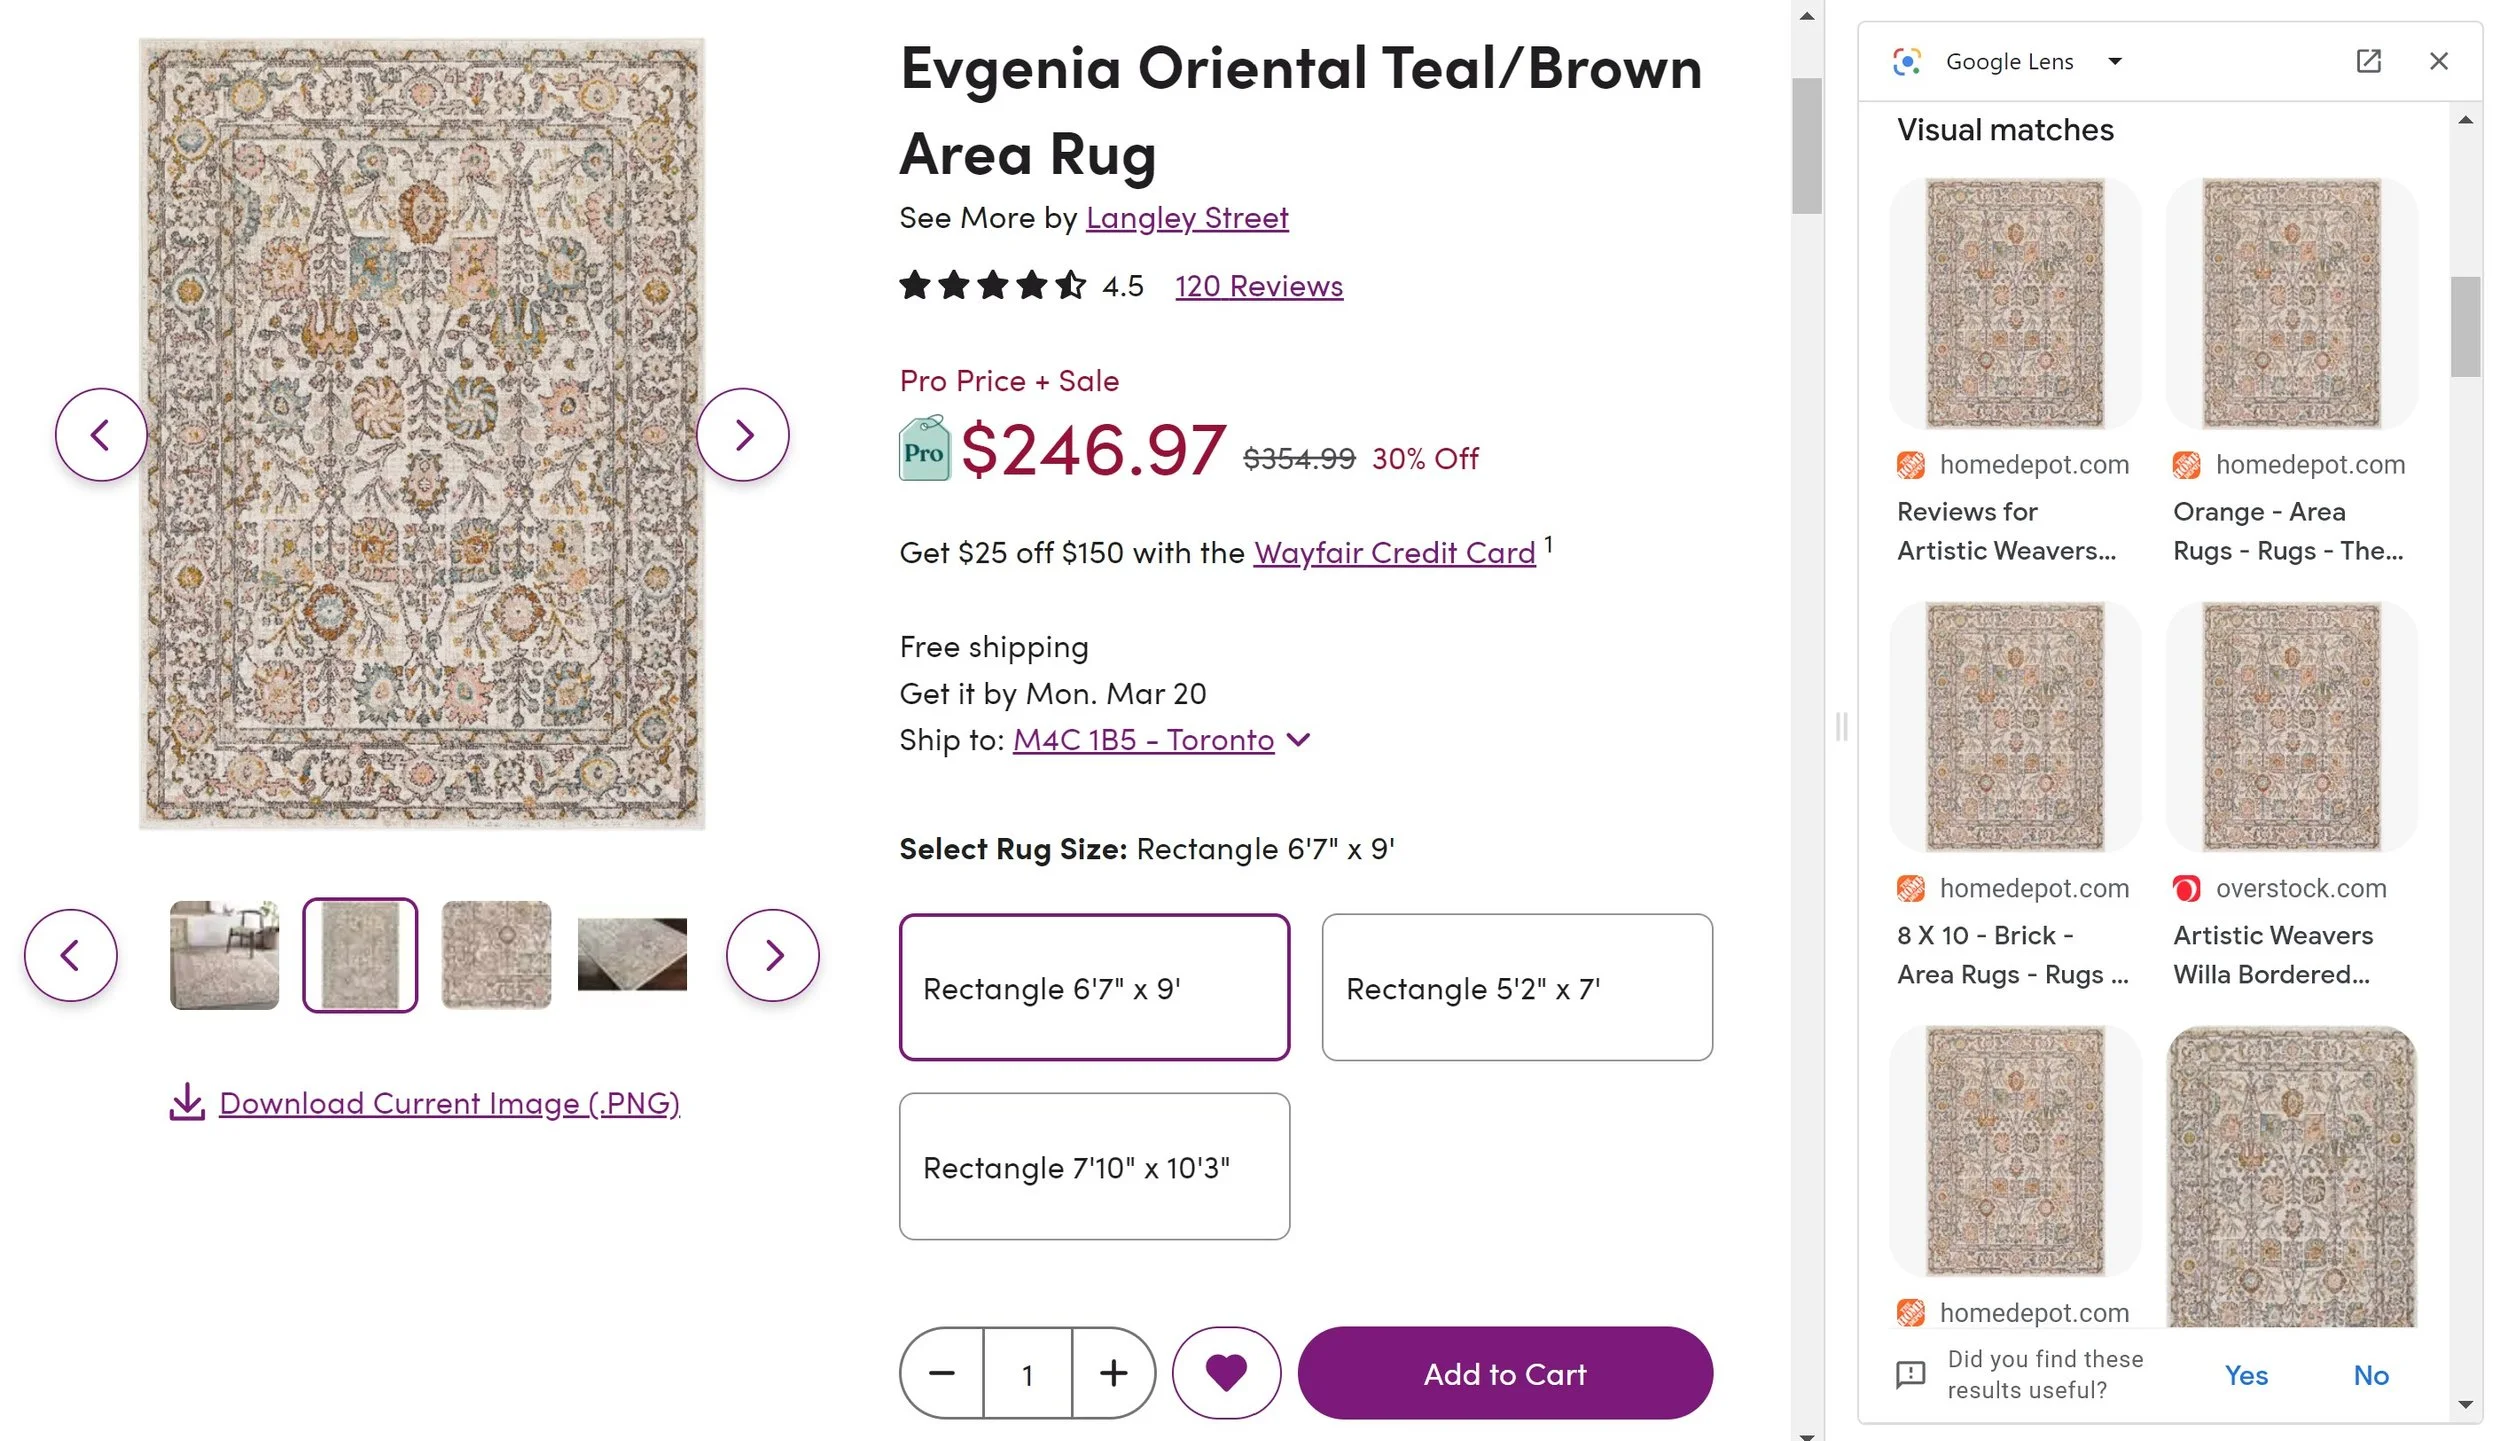The image size is (2500, 1441).
Task: Select Rectangle 5'2" x 7' size
Action: coord(1516,987)
